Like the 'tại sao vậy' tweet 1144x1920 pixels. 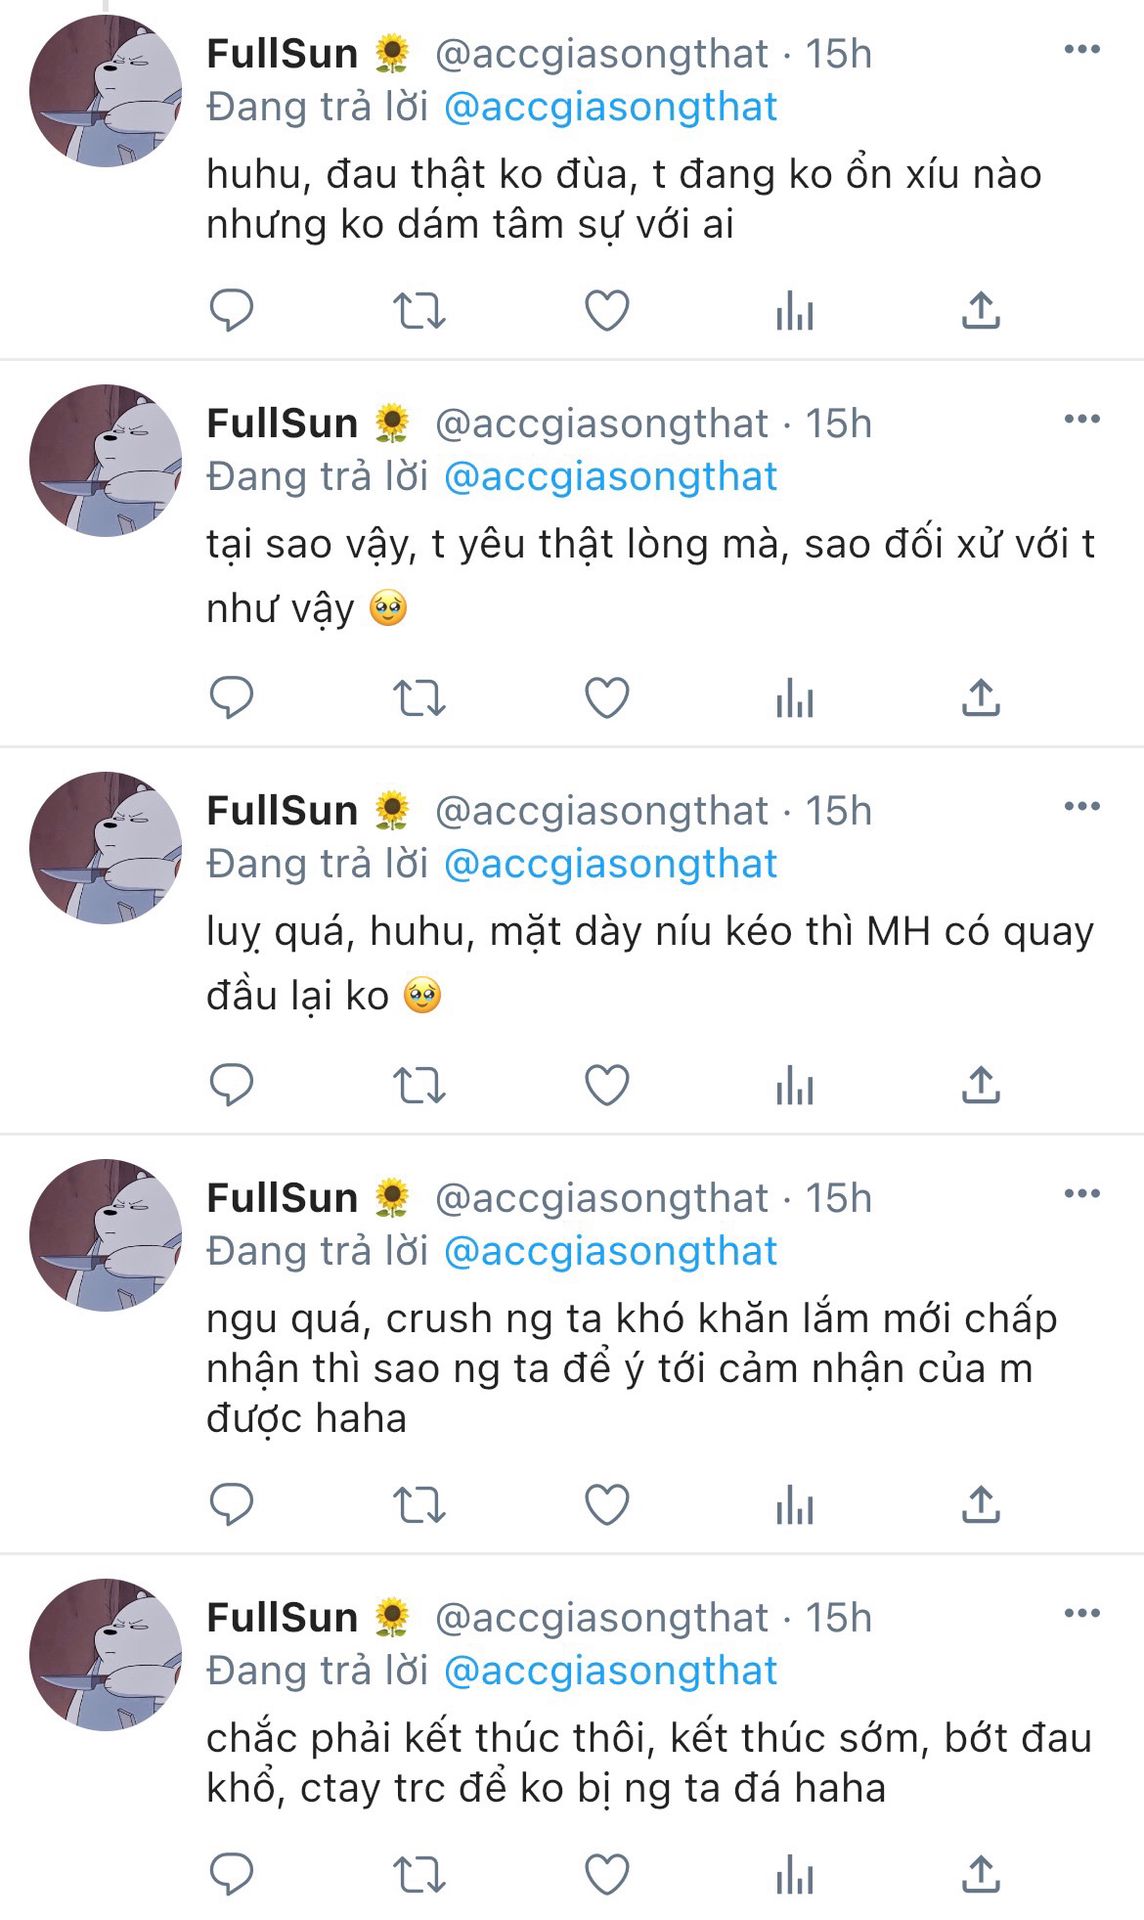[606, 698]
